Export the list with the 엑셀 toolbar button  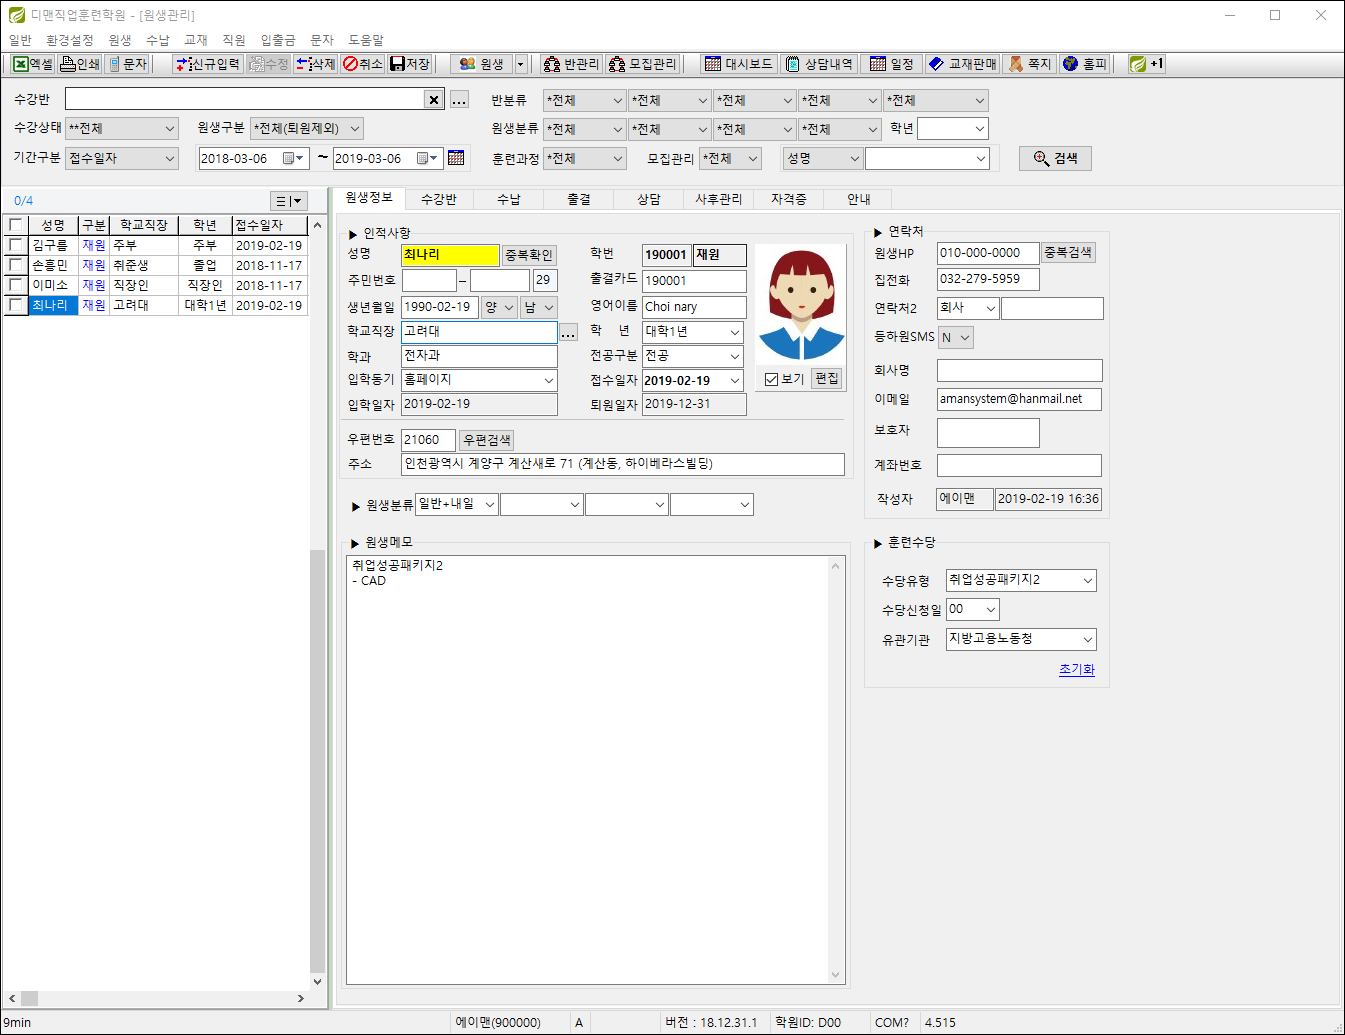pos(33,64)
